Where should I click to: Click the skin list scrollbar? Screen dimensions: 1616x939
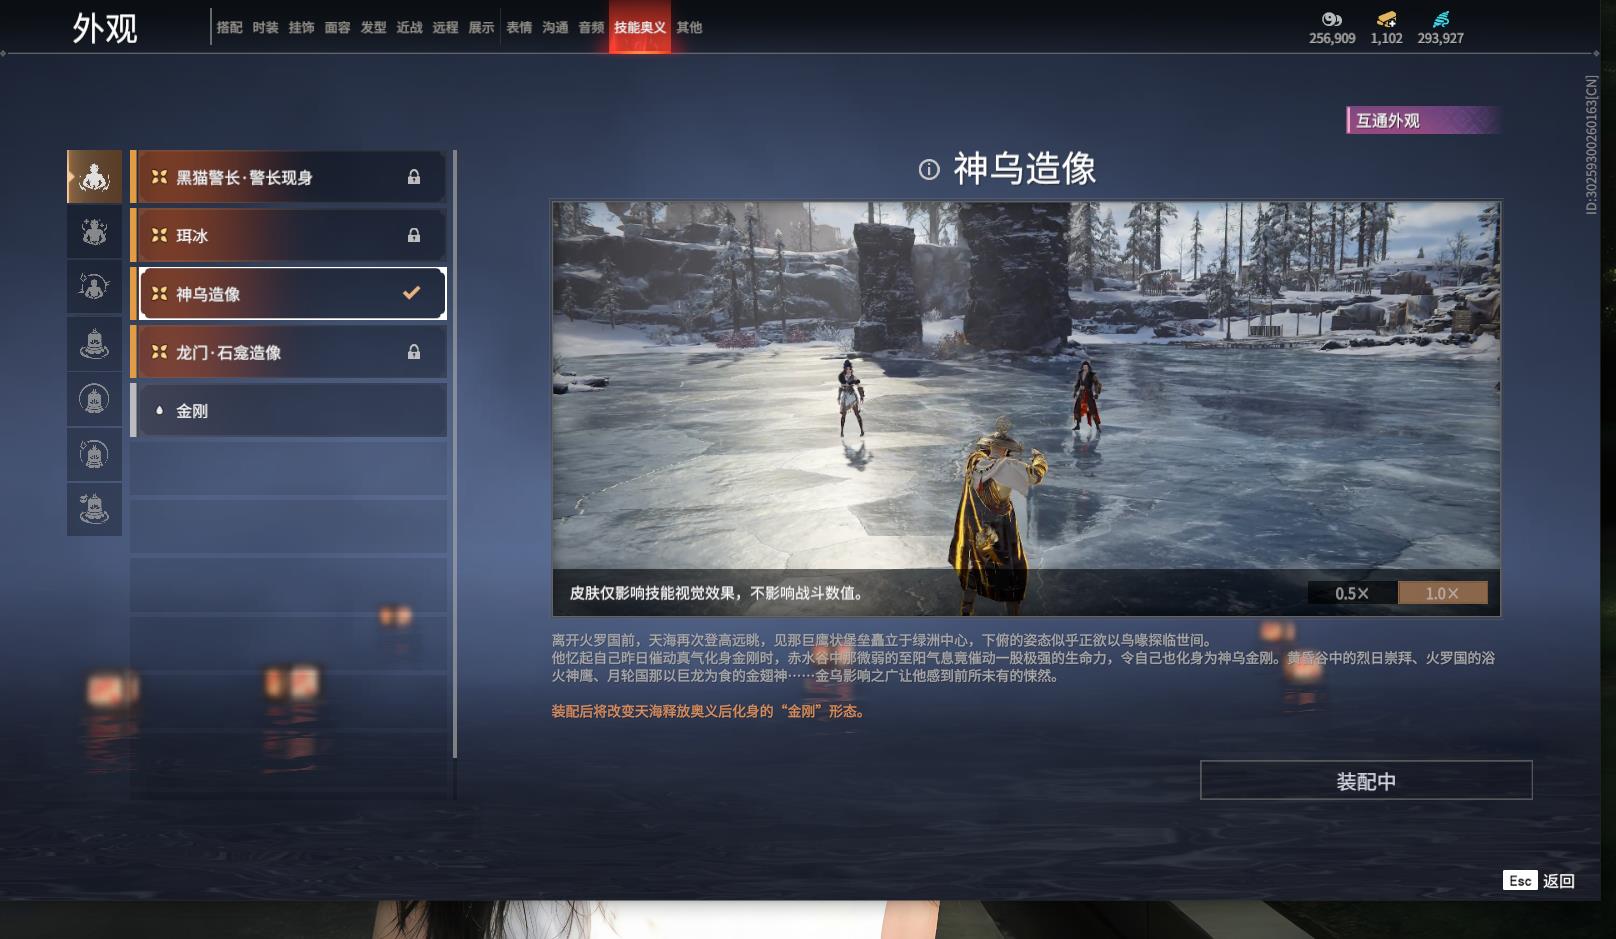(x=455, y=454)
